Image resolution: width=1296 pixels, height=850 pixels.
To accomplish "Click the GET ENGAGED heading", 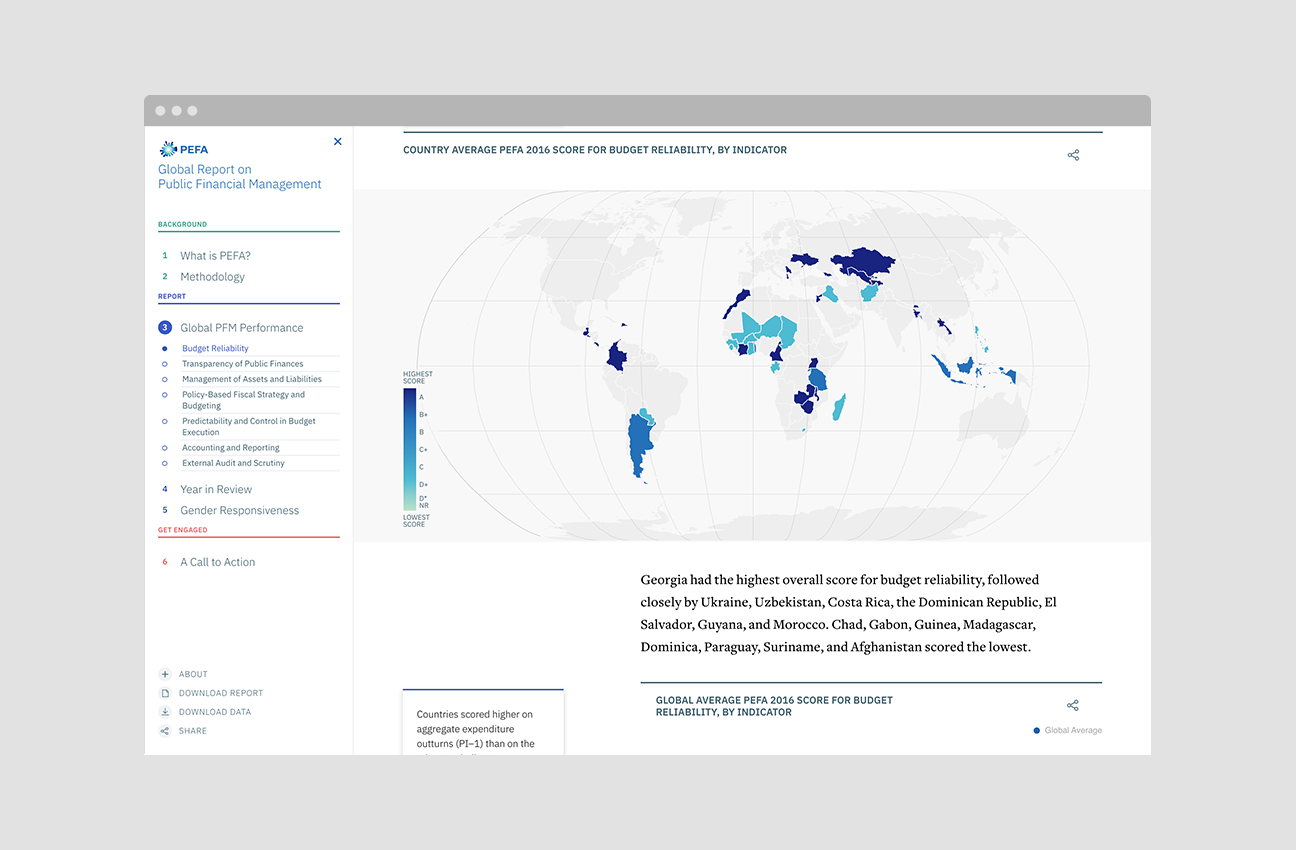I will point(183,530).
